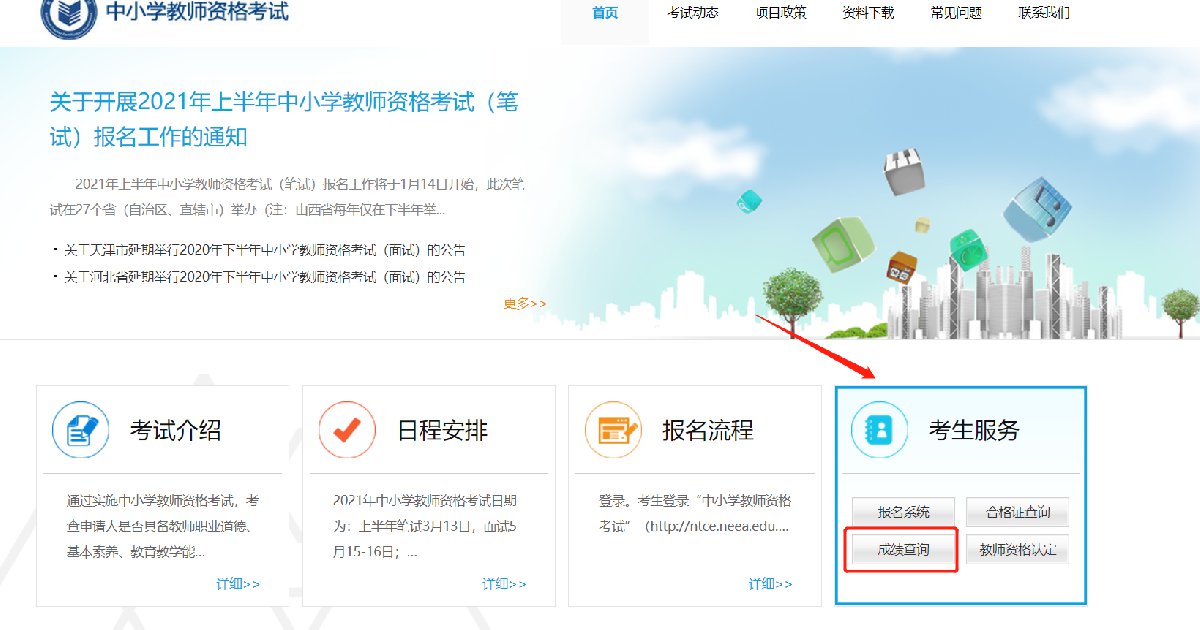Click the 日程安排 checkmark icon

coord(347,431)
